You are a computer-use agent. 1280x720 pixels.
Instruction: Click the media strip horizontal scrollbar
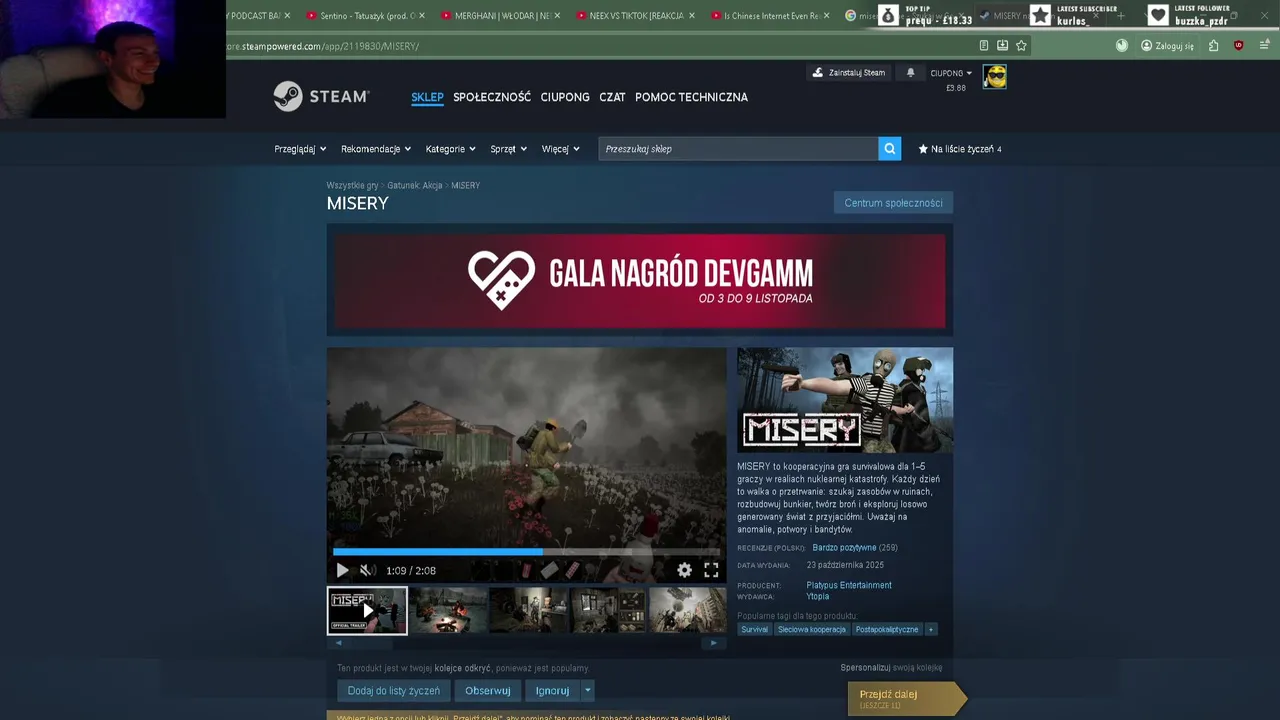click(526, 643)
